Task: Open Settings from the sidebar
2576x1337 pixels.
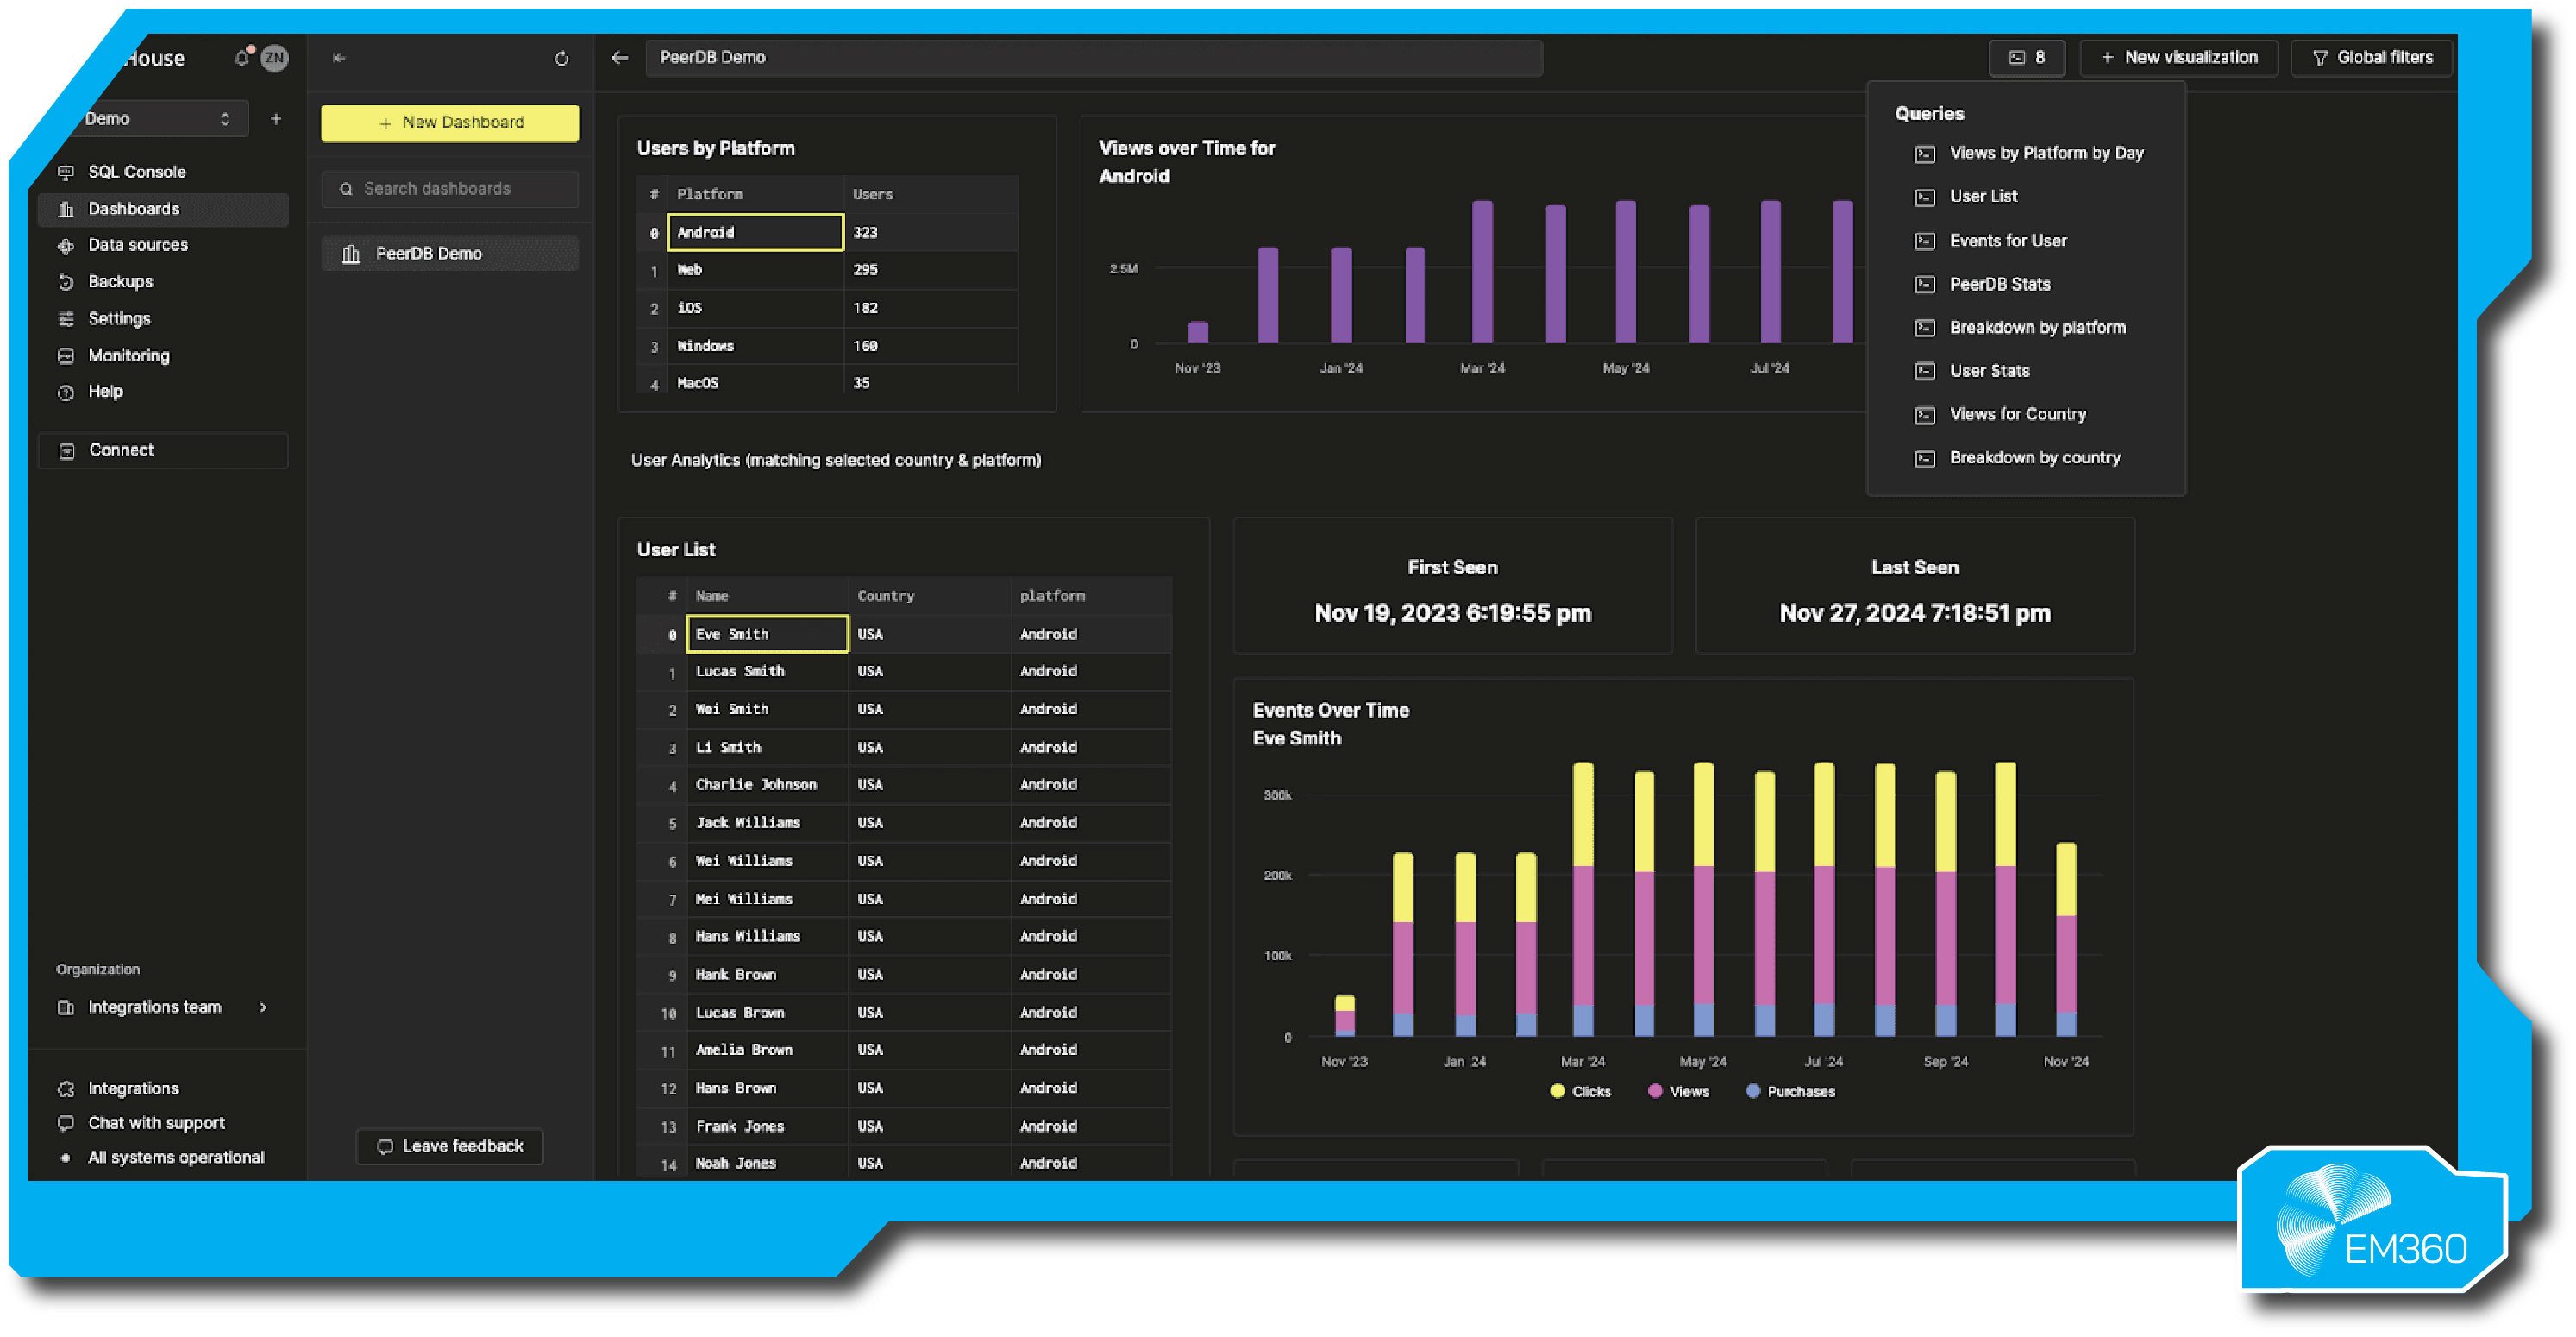Action: coord(119,318)
